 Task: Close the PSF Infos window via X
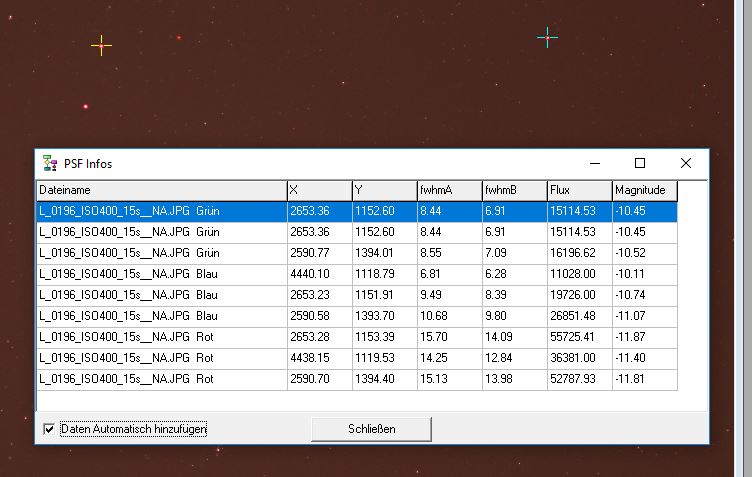pos(686,163)
